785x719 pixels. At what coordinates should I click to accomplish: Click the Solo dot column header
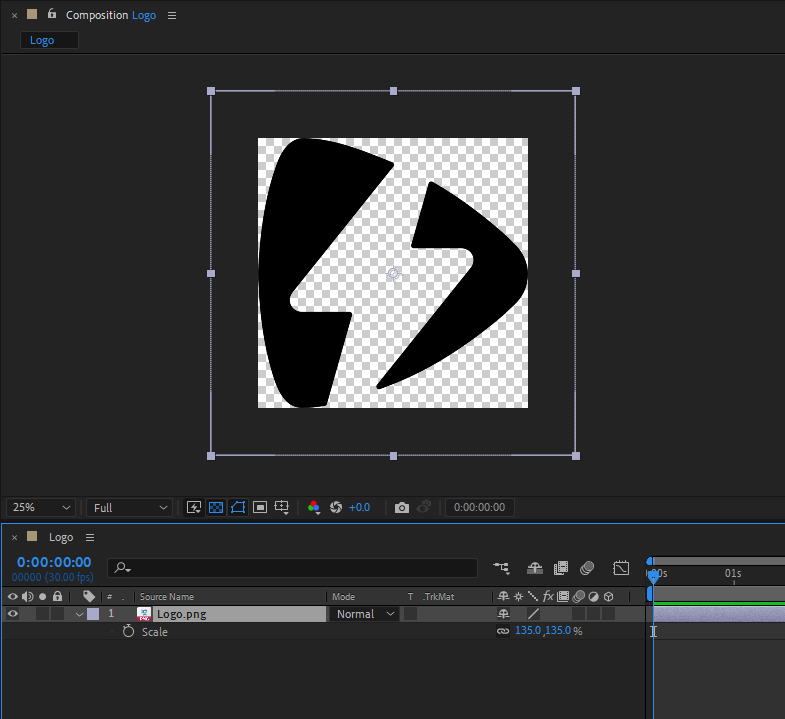click(43, 596)
